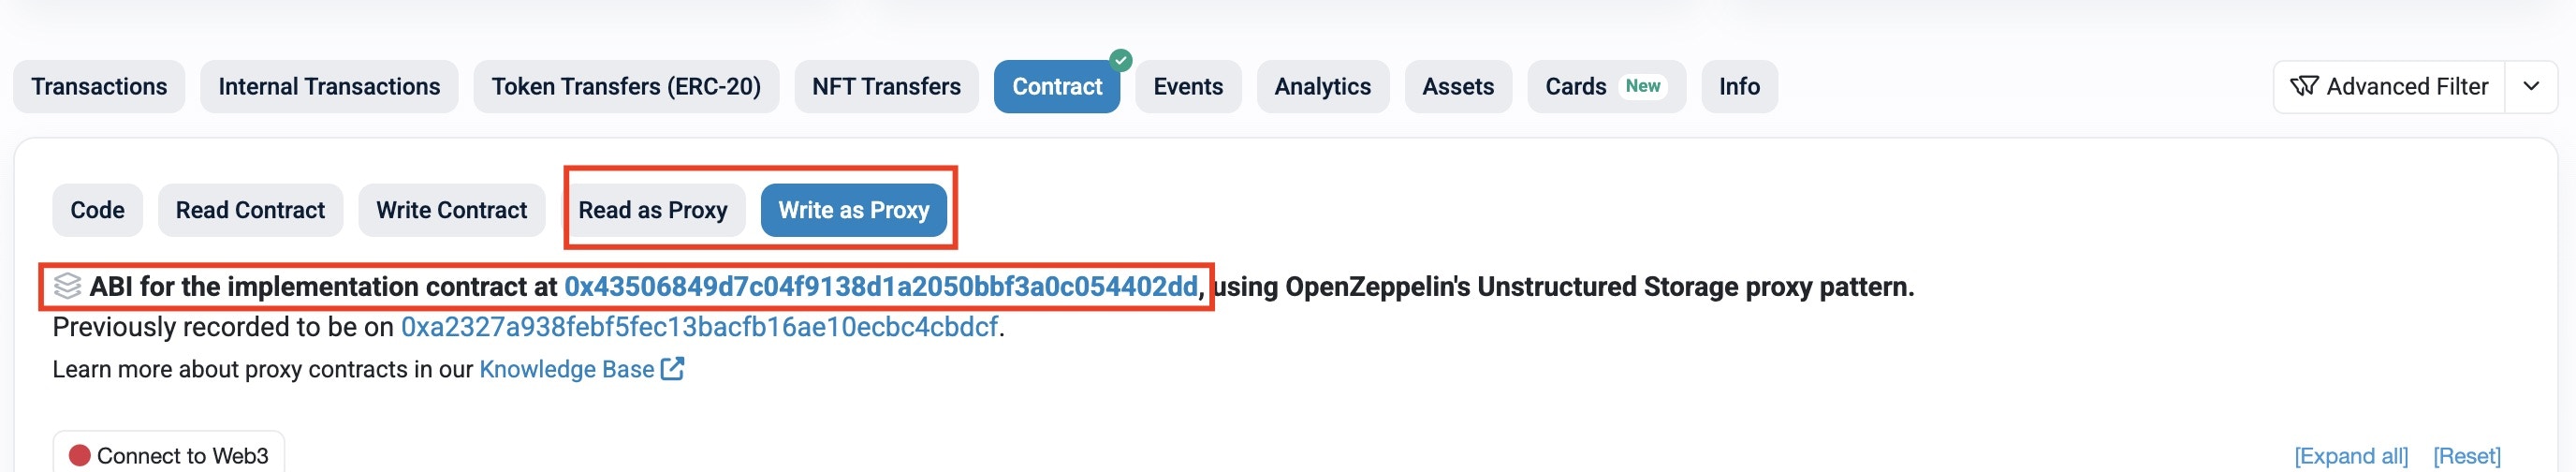2576x472 pixels.
Task: Click the Advanced Filter funnel icon
Action: [2304, 87]
